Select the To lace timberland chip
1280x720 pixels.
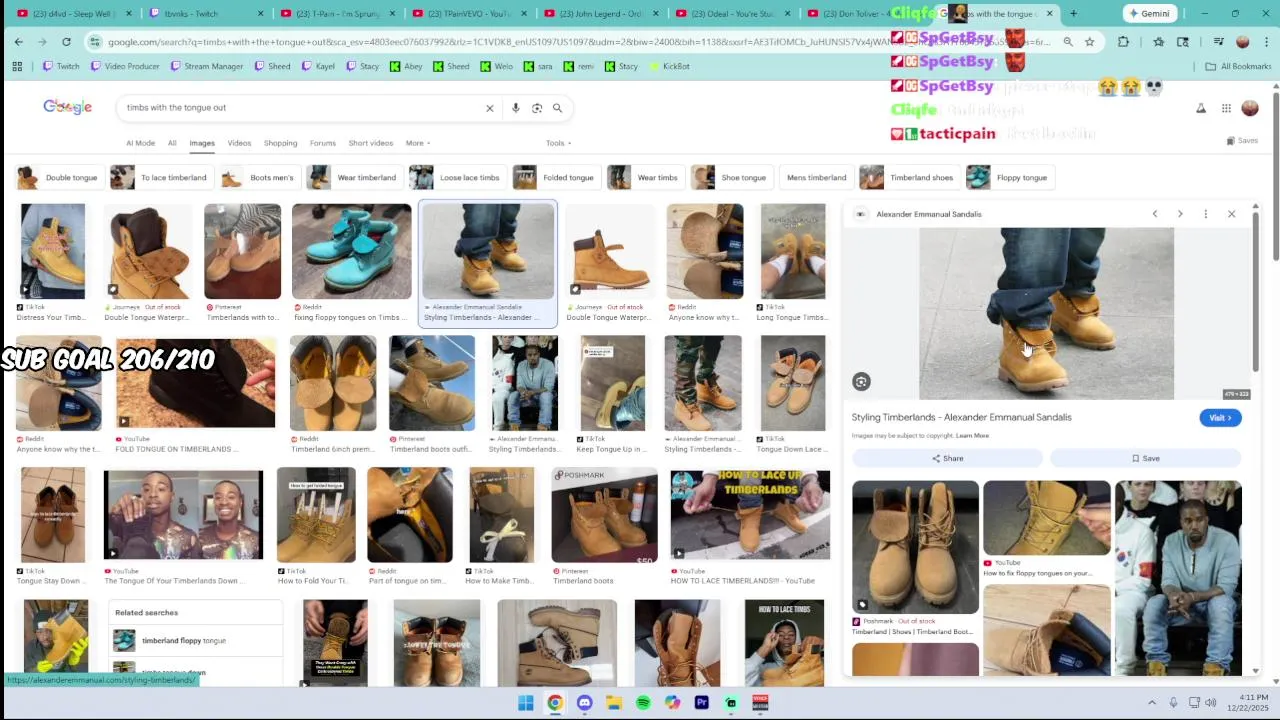tap(161, 178)
